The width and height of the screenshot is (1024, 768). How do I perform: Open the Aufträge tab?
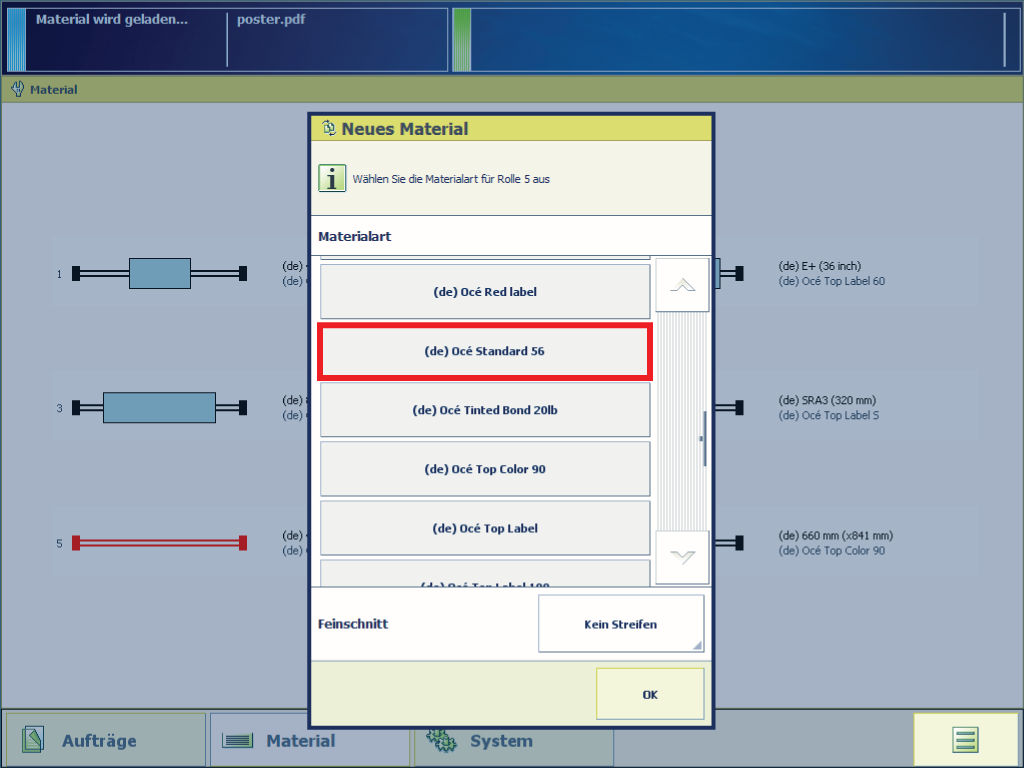[x=106, y=740]
